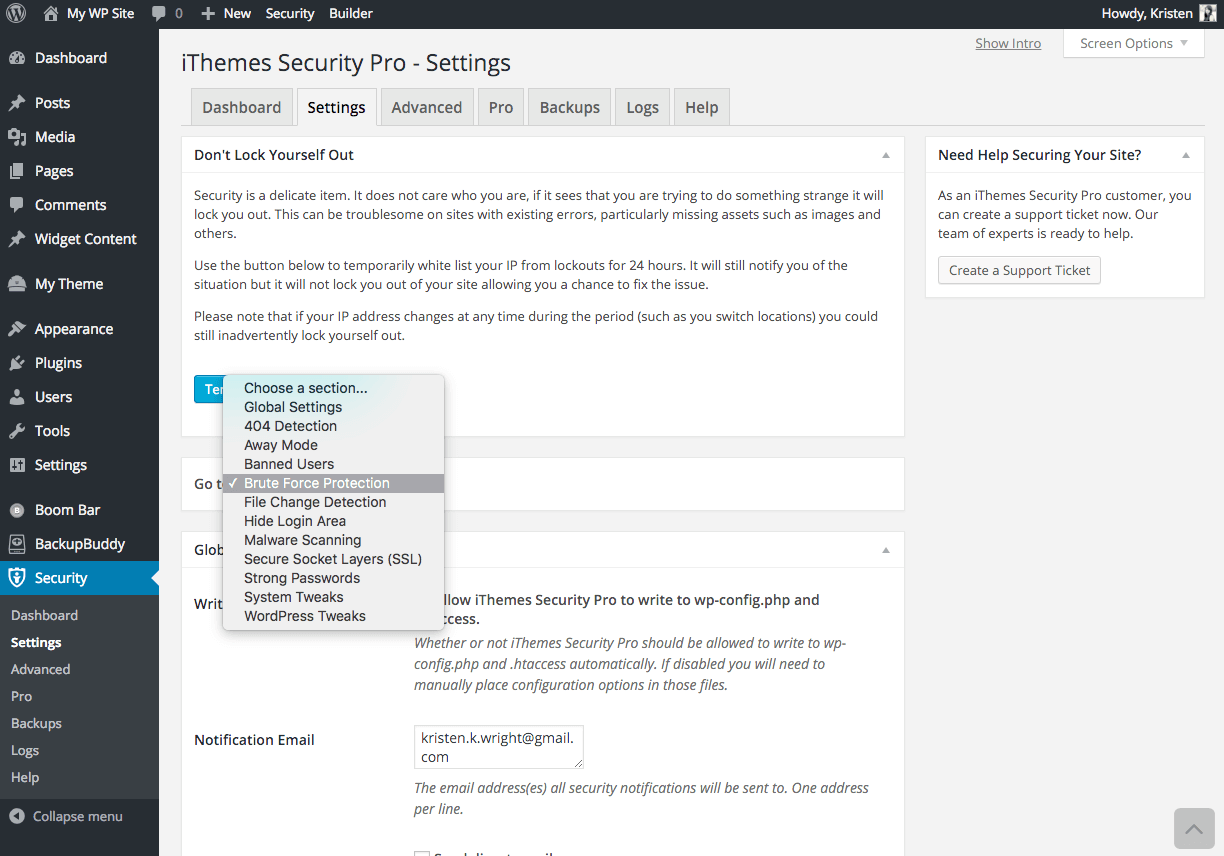
Task: Open Help in the Security submenu
Action: click(x=25, y=777)
